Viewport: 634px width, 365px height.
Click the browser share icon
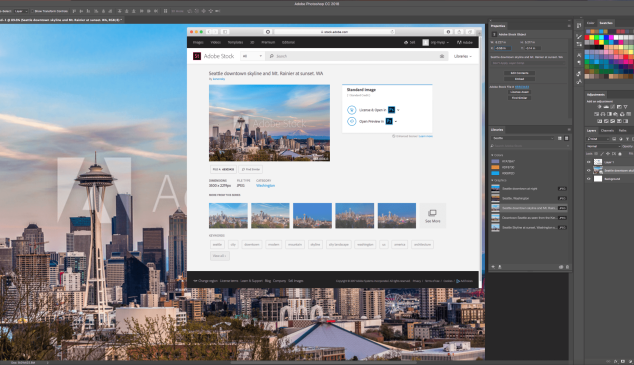click(459, 32)
